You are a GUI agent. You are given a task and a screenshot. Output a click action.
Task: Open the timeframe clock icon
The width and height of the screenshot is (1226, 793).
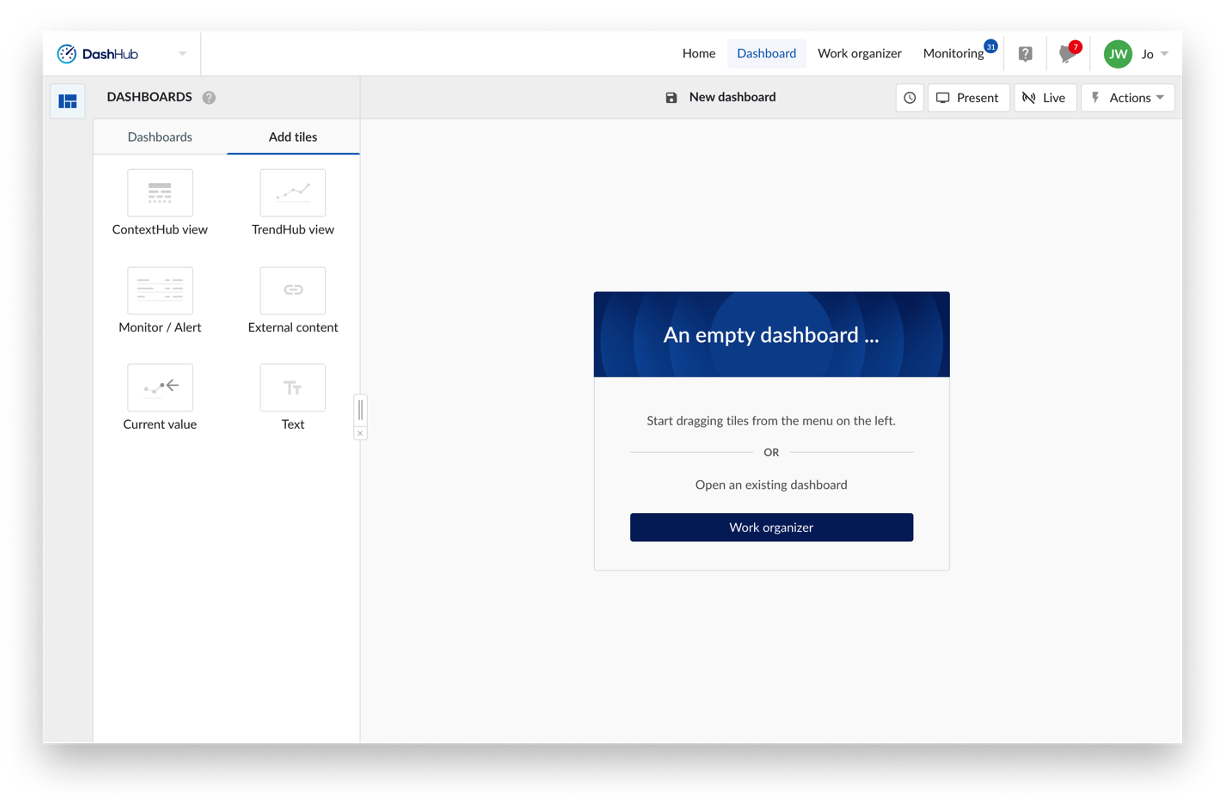(x=909, y=97)
